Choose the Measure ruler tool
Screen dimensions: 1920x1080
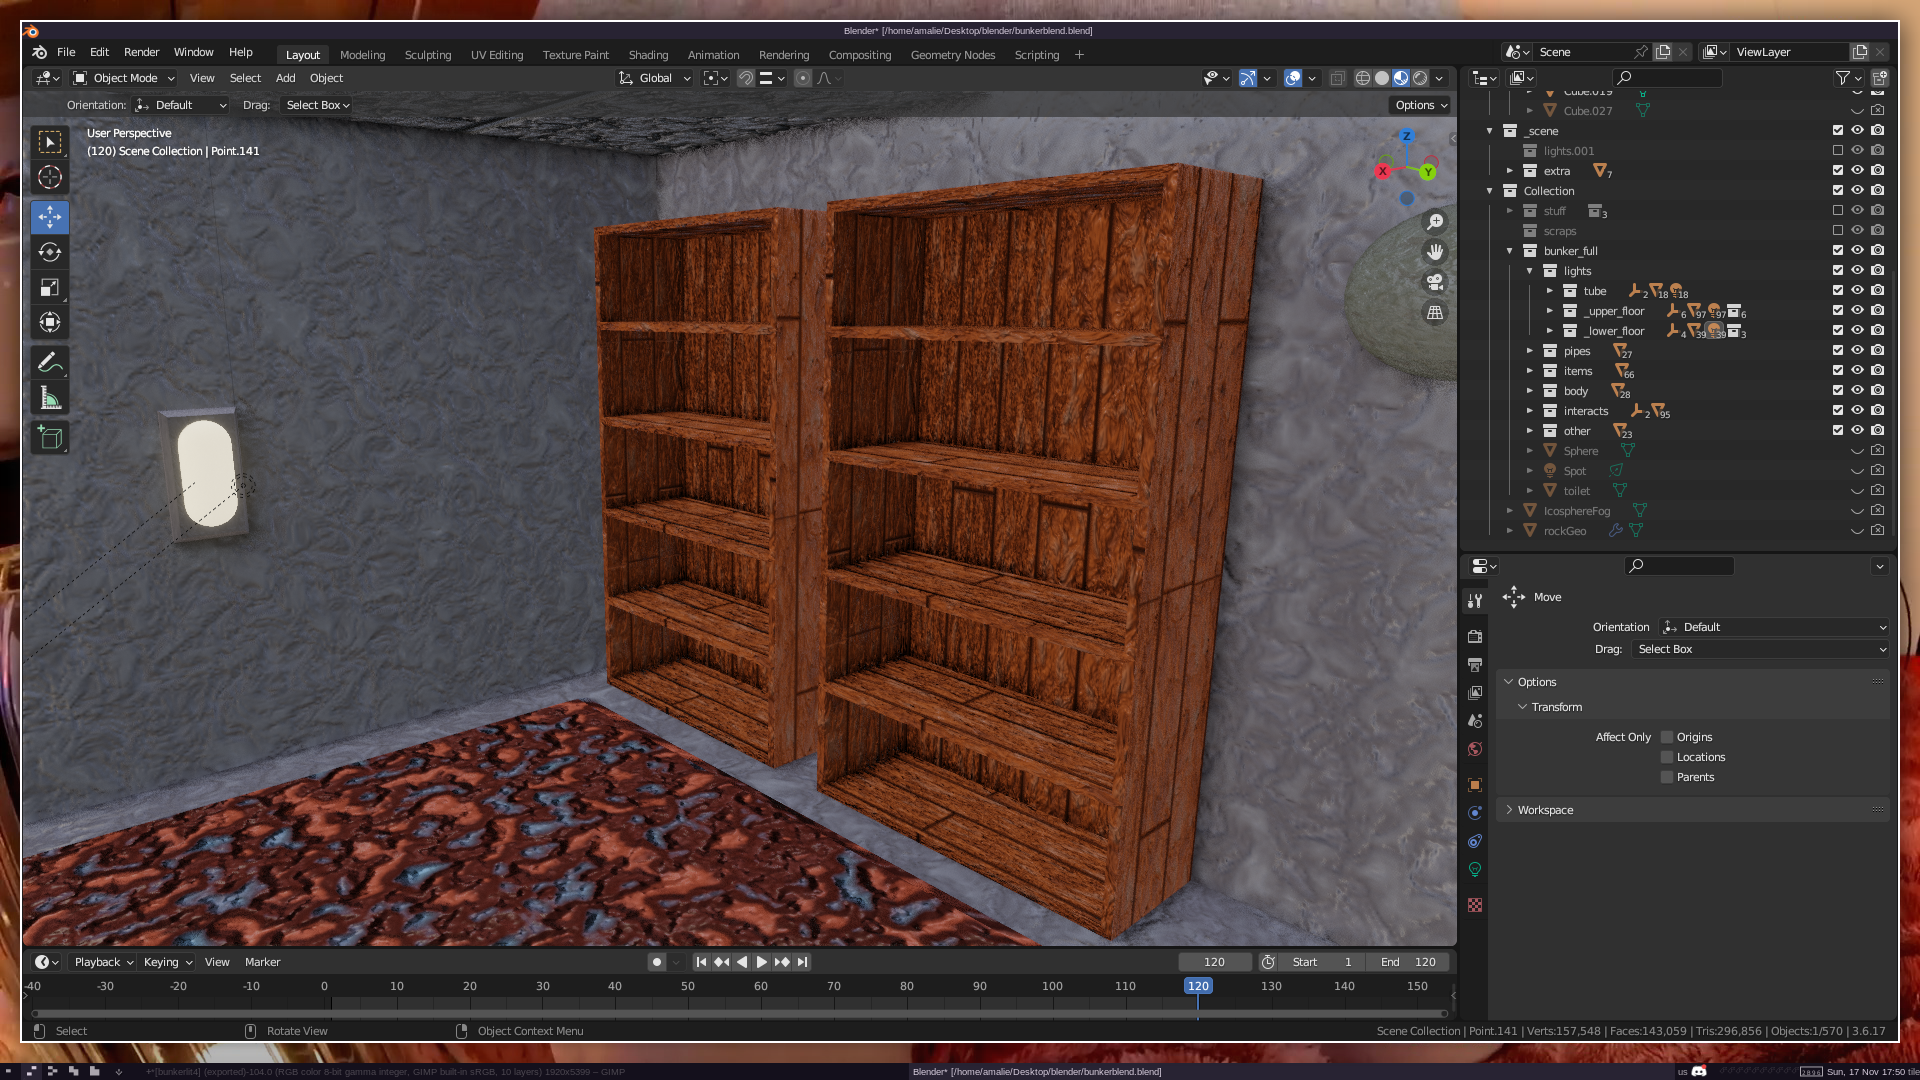[x=50, y=399]
